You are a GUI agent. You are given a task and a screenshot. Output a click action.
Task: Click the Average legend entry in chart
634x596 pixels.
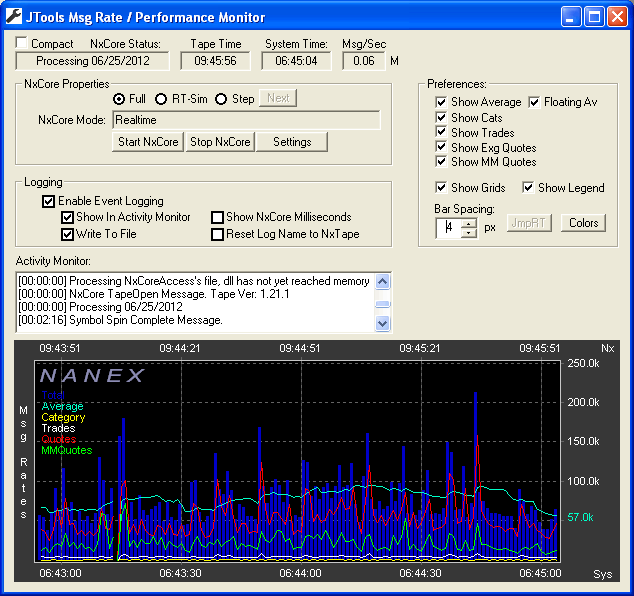coord(62,406)
